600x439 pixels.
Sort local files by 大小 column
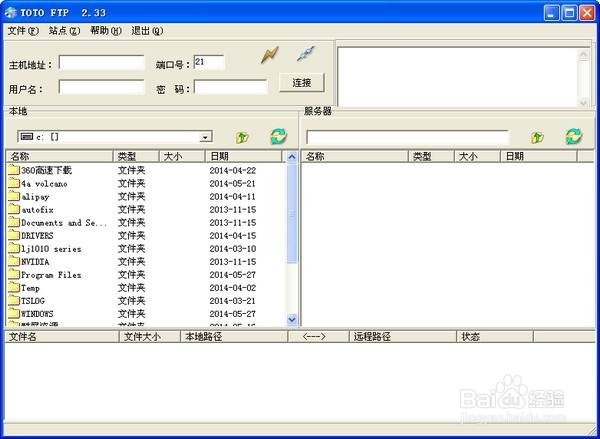click(182, 156)
